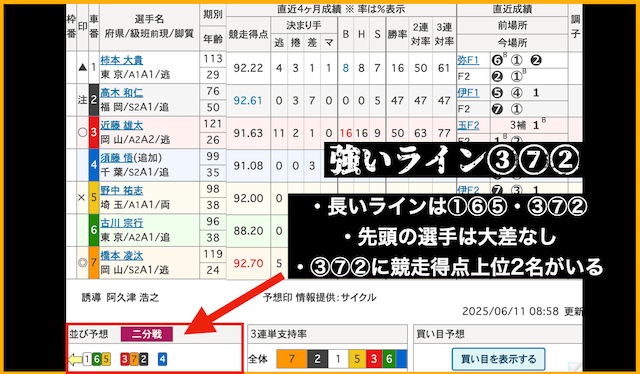Click blue car 4 chip in 並び予想 lineup
Image resolution: width=640 pixels, height=374 pixels.
[x=162, y=359]
